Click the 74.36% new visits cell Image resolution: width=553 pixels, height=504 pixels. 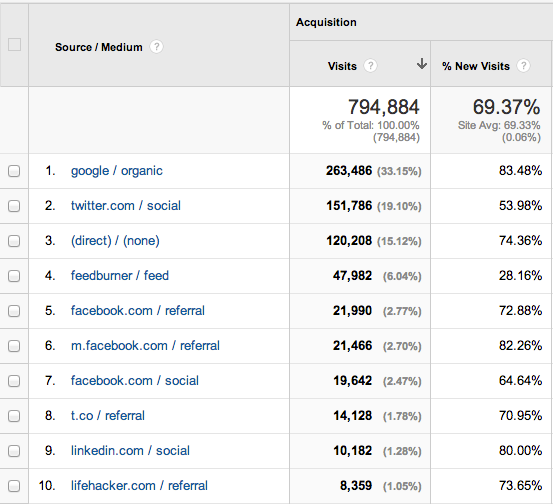[520, 241]
